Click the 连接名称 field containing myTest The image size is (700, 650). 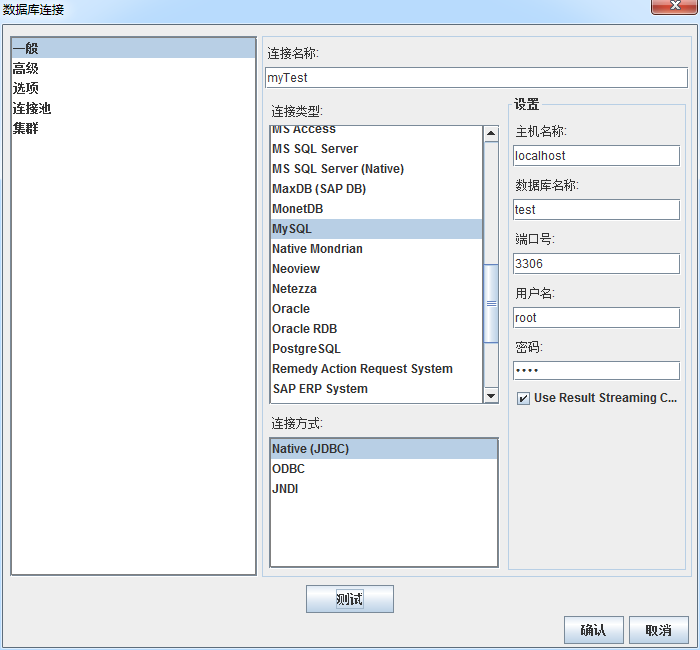click(x=476, y=78)
